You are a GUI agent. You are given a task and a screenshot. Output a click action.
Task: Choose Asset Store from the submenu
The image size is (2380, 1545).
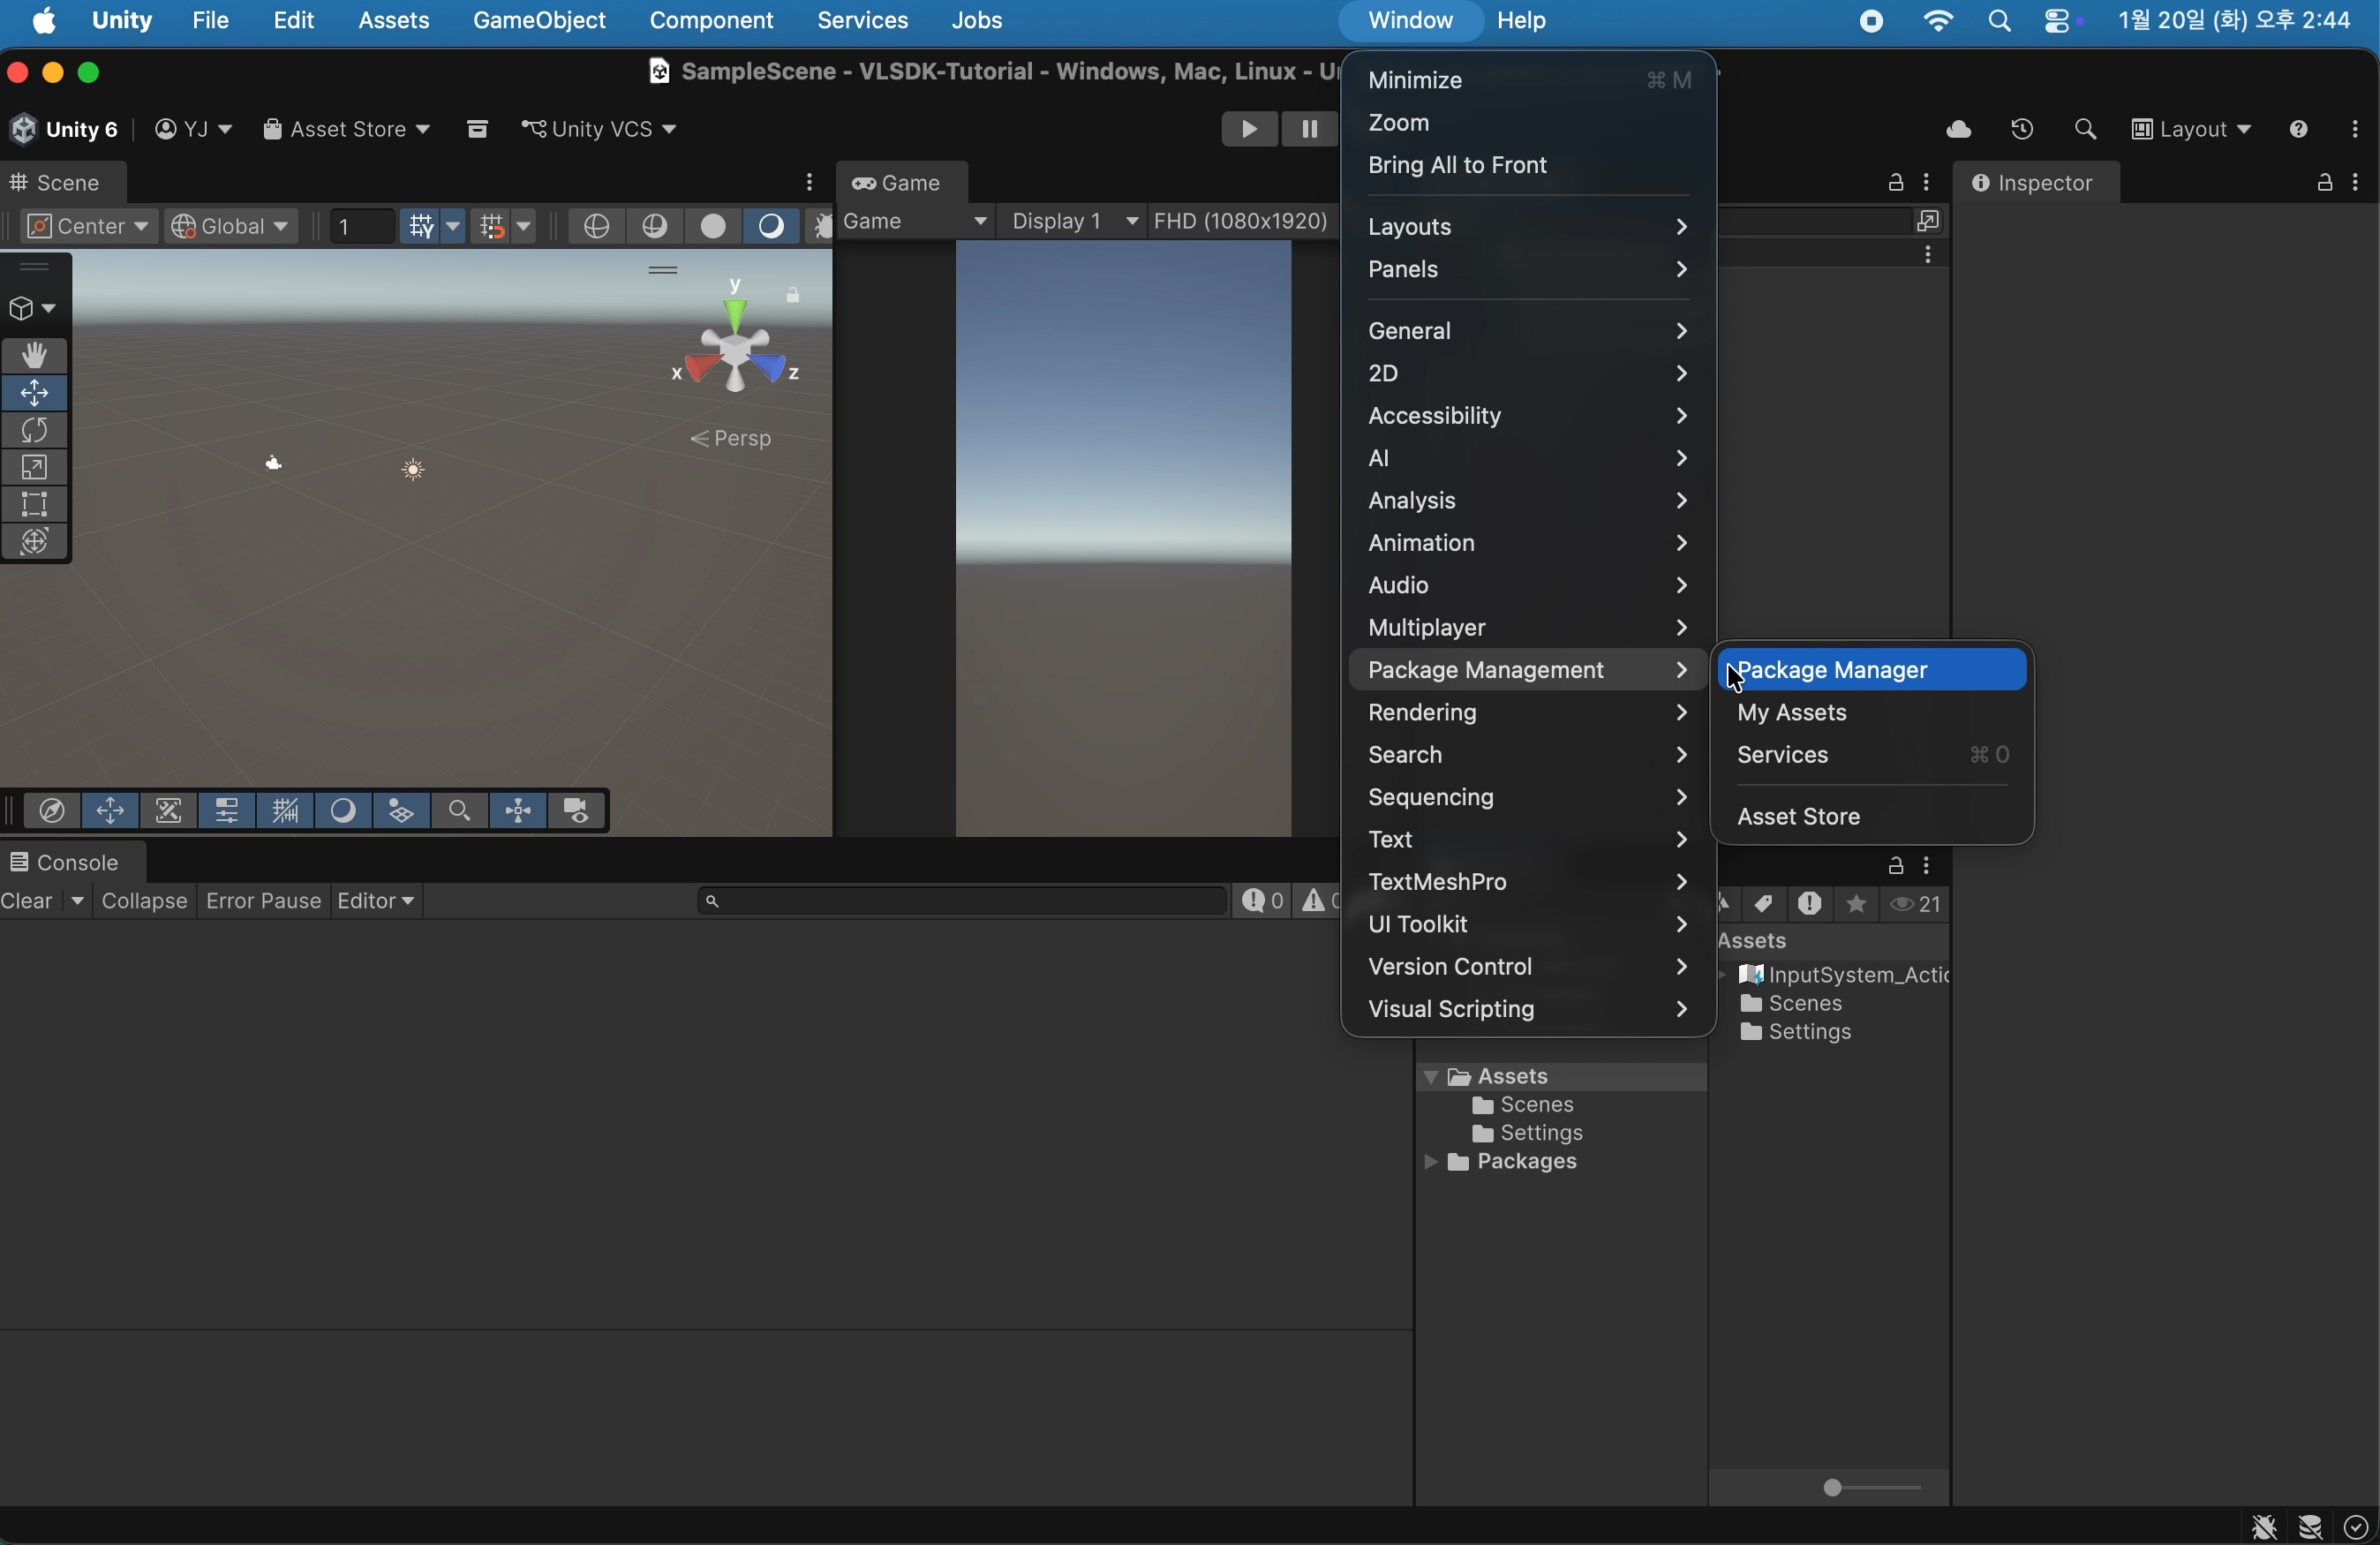1798,817
